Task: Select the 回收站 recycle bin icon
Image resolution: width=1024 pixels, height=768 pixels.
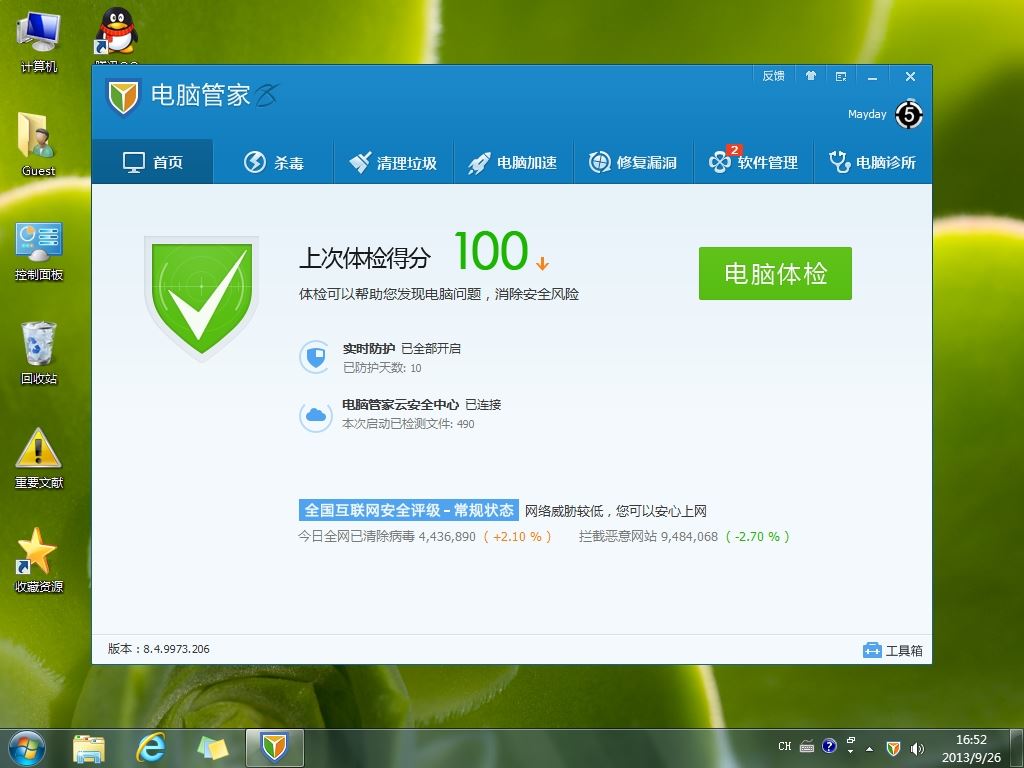Action: (39, 353)
